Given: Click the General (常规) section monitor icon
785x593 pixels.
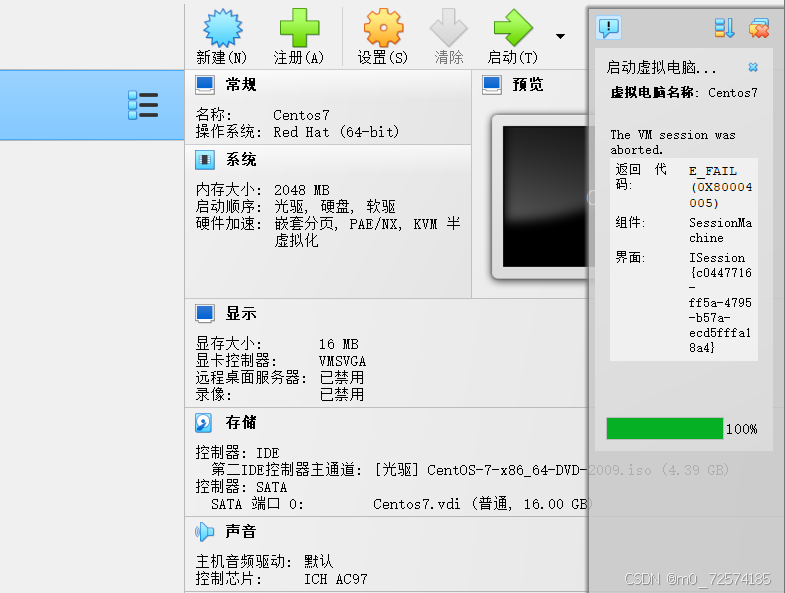Looking at the screenshot, I should click(x=205, y=85).
